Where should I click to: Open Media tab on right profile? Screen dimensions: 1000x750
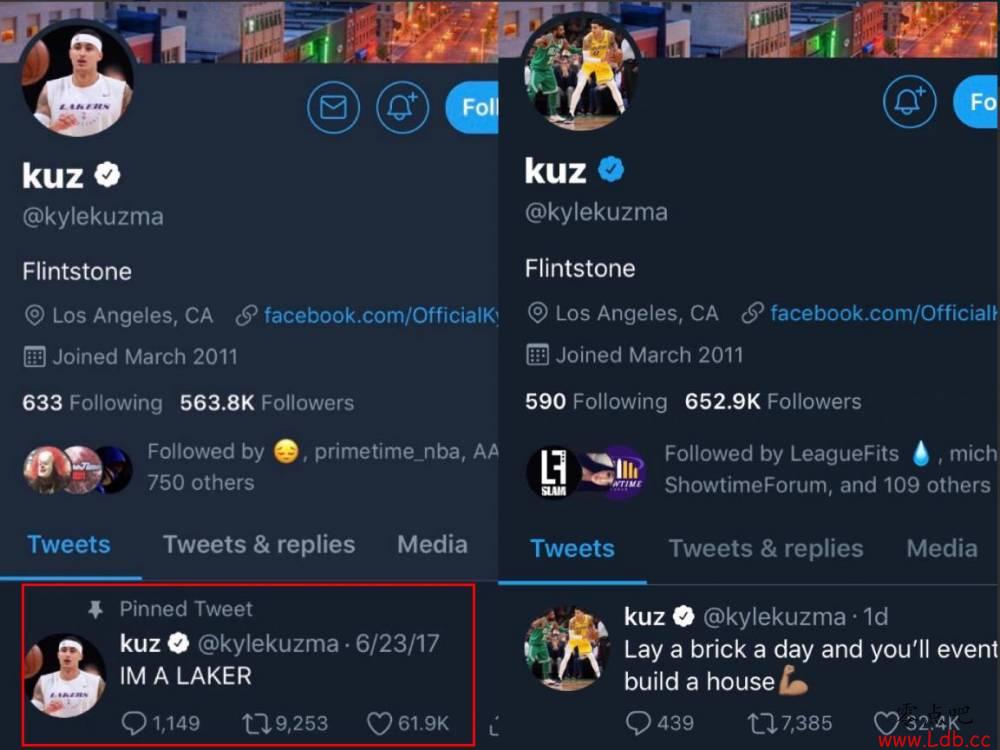pos(942,548)
